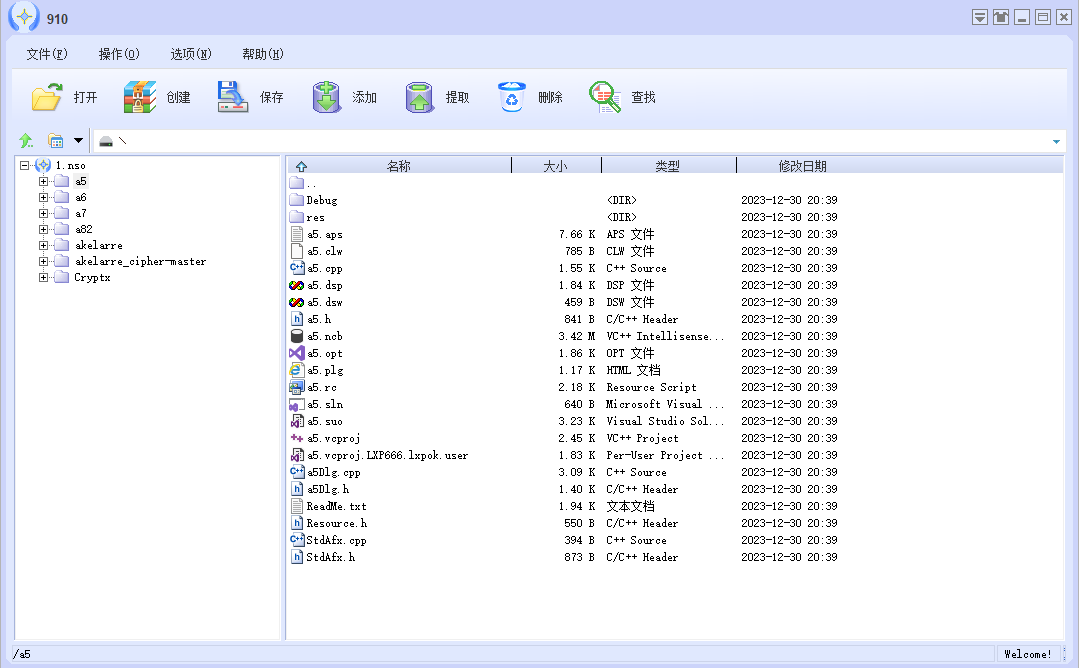Expand the a6 folder tree node
1079x668 pixels.
coord(44,198)
